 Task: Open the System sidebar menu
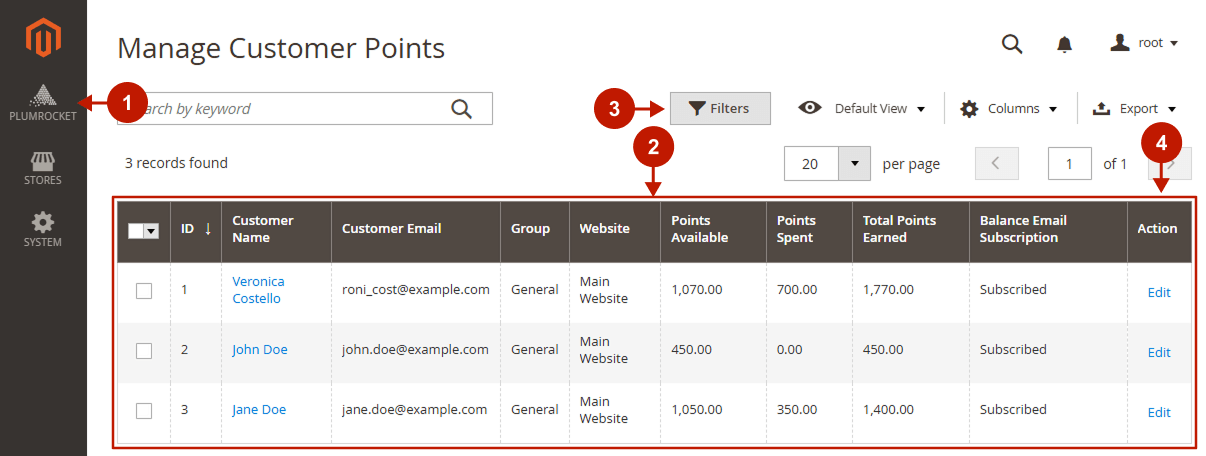click(x=43, y=229)
